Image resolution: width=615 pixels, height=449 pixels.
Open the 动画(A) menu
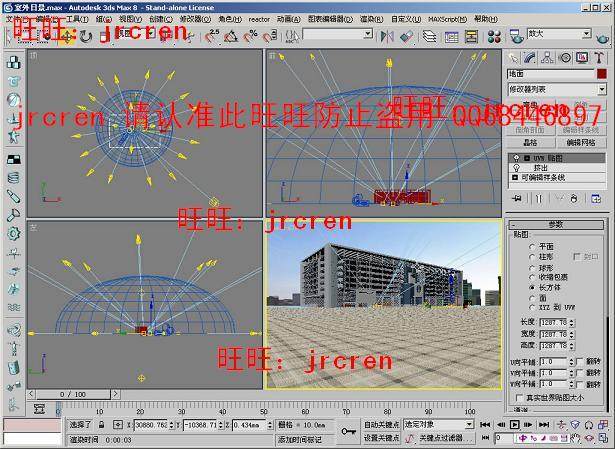click(289, 19)
